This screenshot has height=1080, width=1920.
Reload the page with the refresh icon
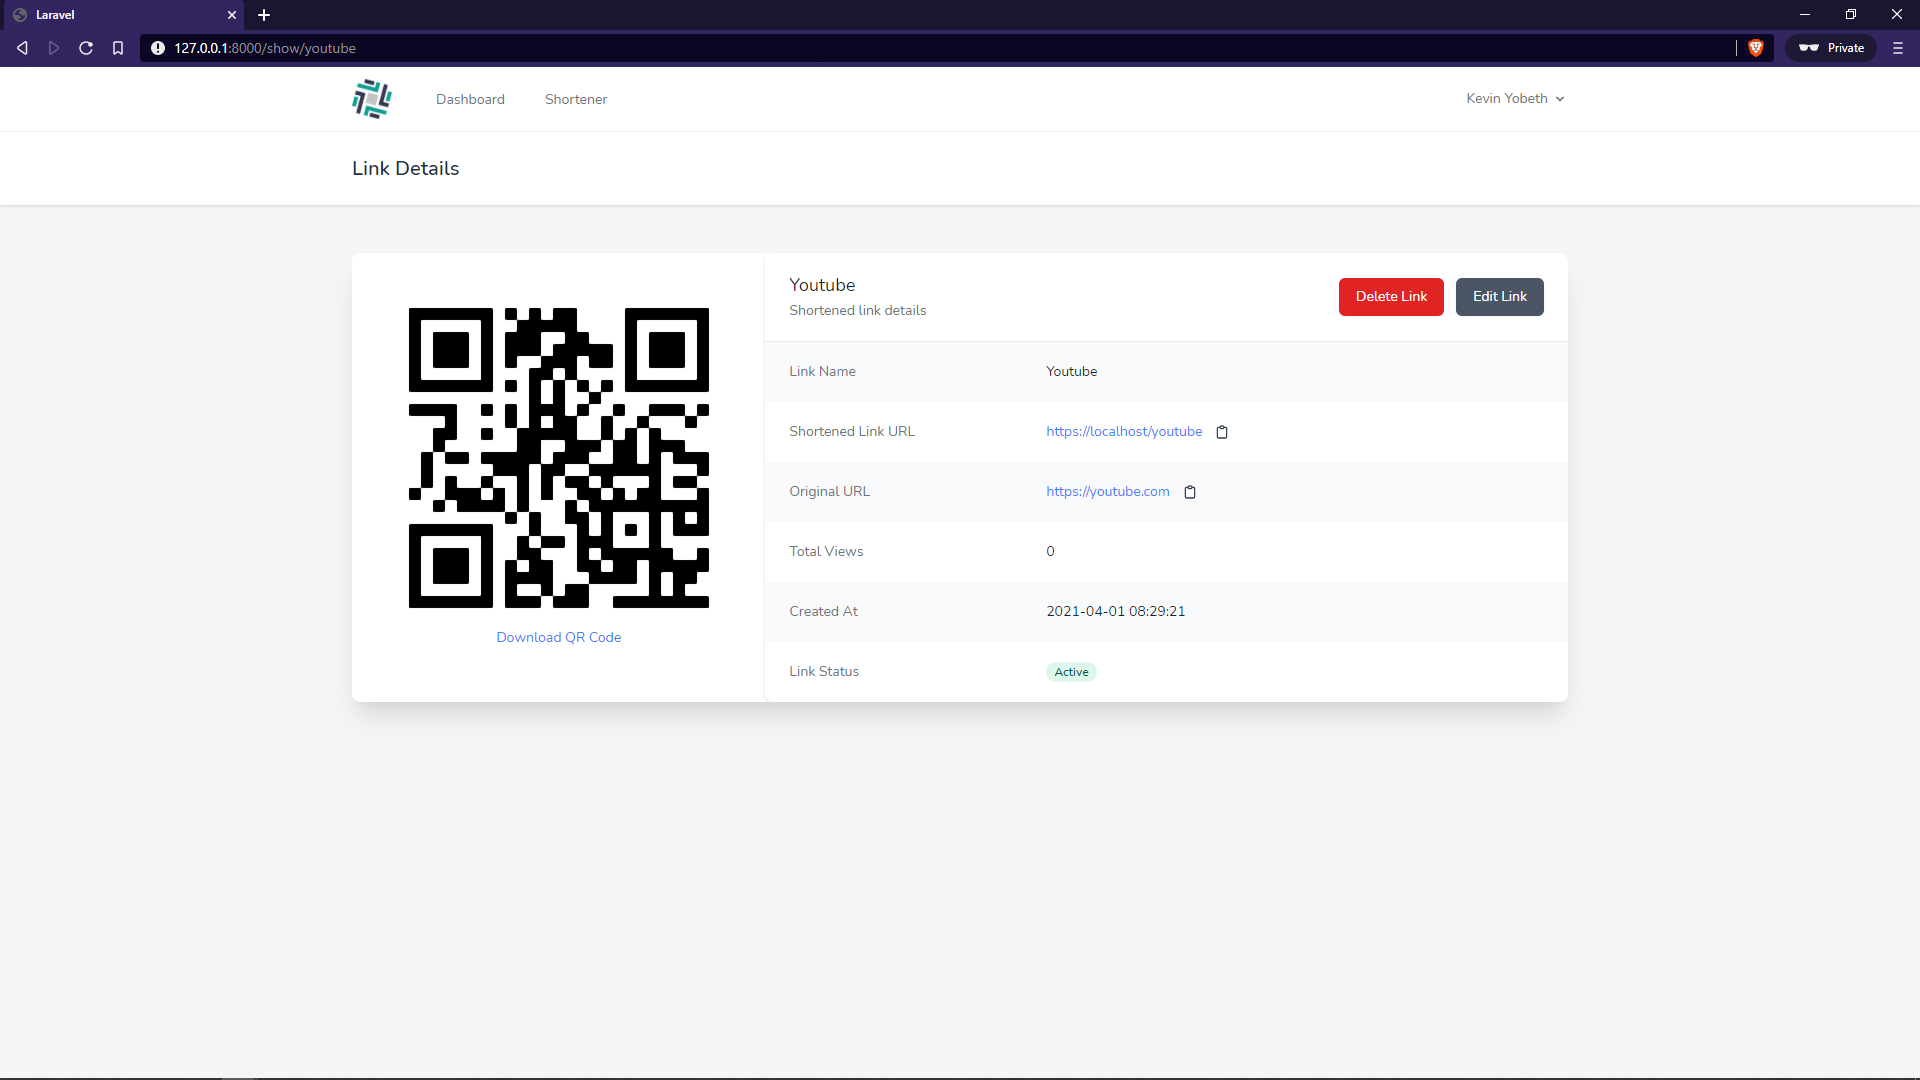(x=86, y=48)
